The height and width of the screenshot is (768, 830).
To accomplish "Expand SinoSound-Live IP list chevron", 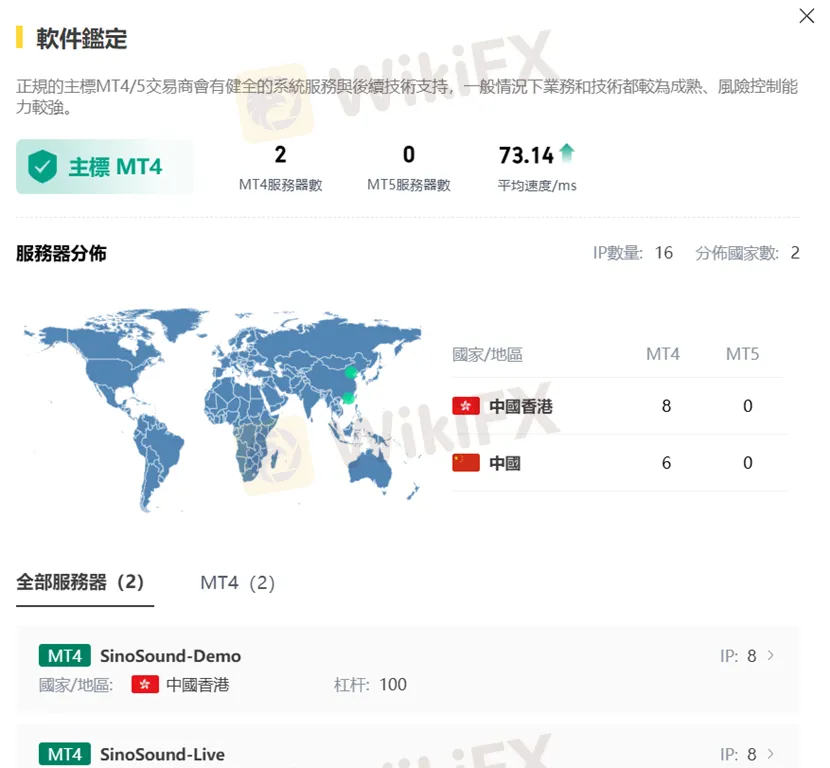I will 771,754.
